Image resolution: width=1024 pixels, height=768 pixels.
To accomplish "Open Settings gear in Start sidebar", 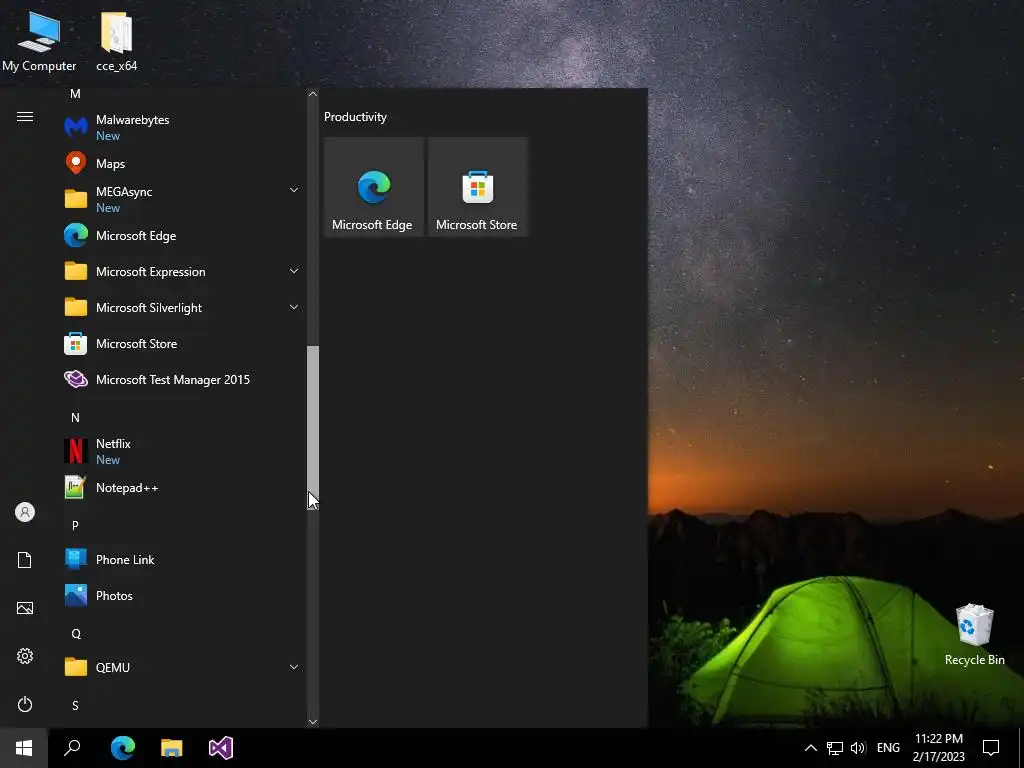I will [25, 656].
